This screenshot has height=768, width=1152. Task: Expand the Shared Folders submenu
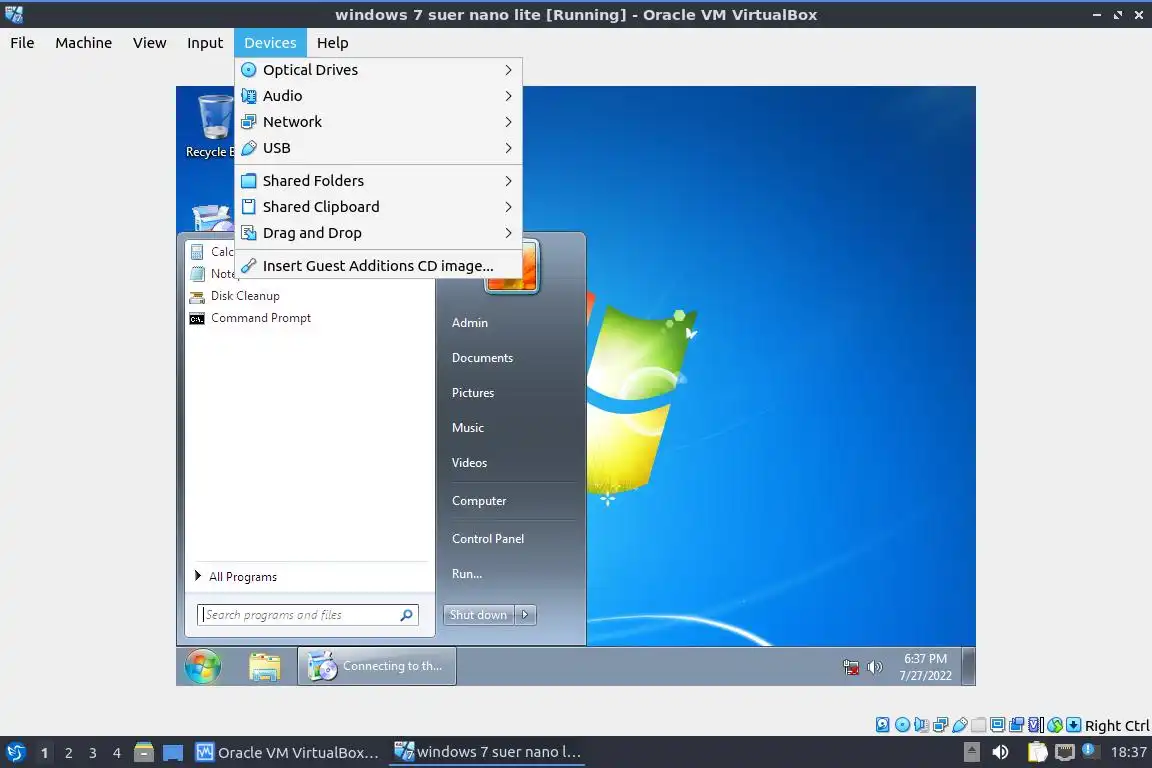click(x=378, y=181)
